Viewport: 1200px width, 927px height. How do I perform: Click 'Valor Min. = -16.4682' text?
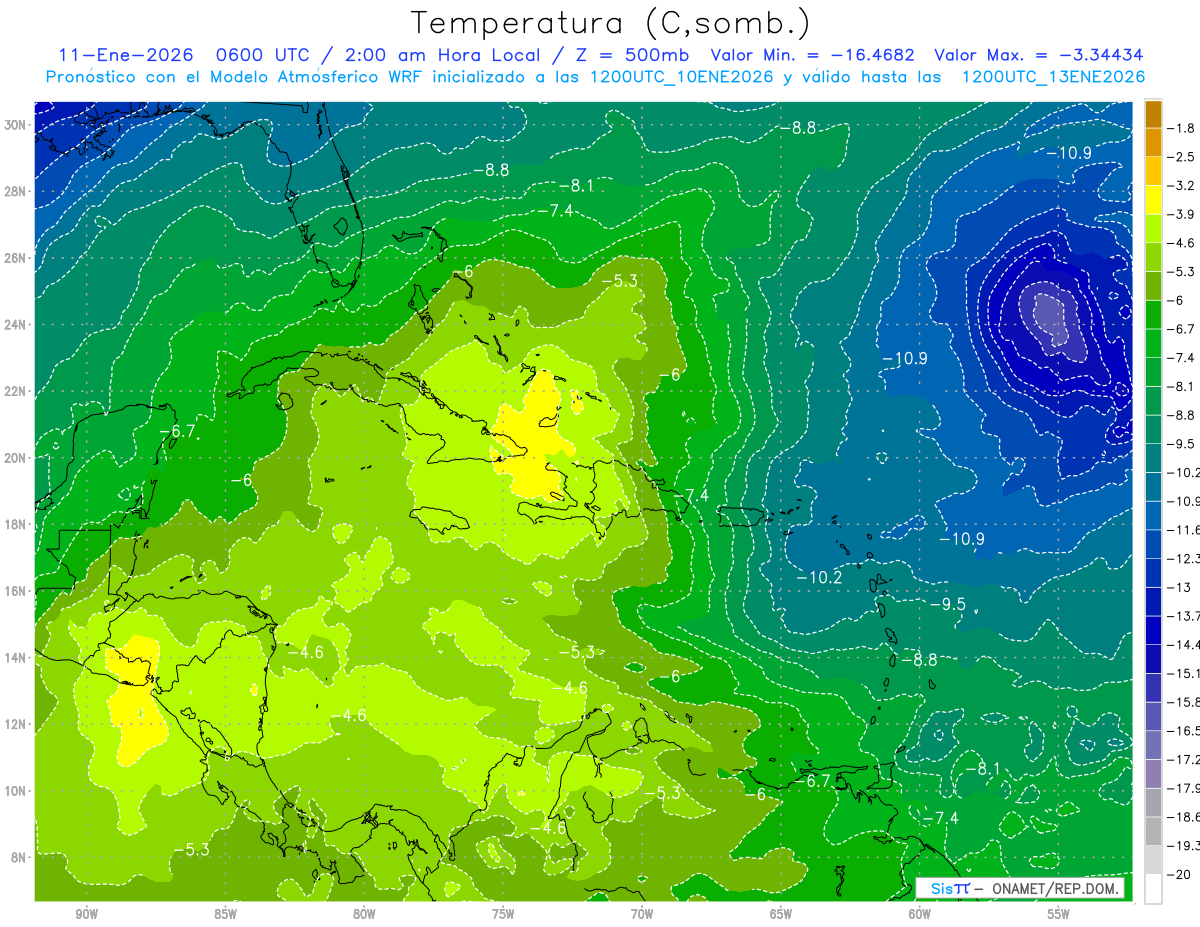pos(812,55)
